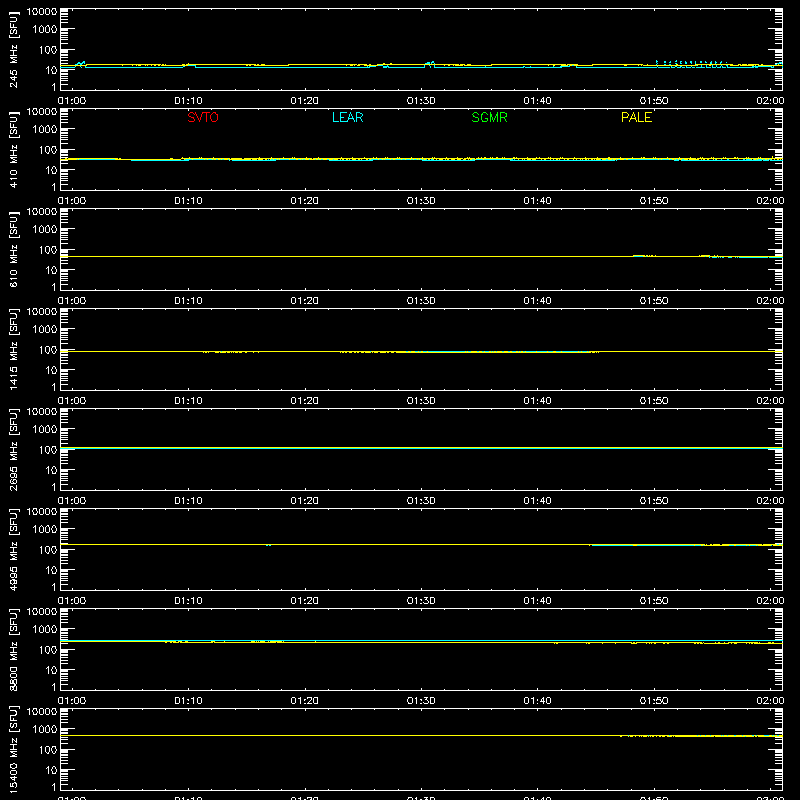Click the 01:10 time label under 2695 MHz plot
The width and height of the screenshot is (800, 800).
(x=188, y=501)
